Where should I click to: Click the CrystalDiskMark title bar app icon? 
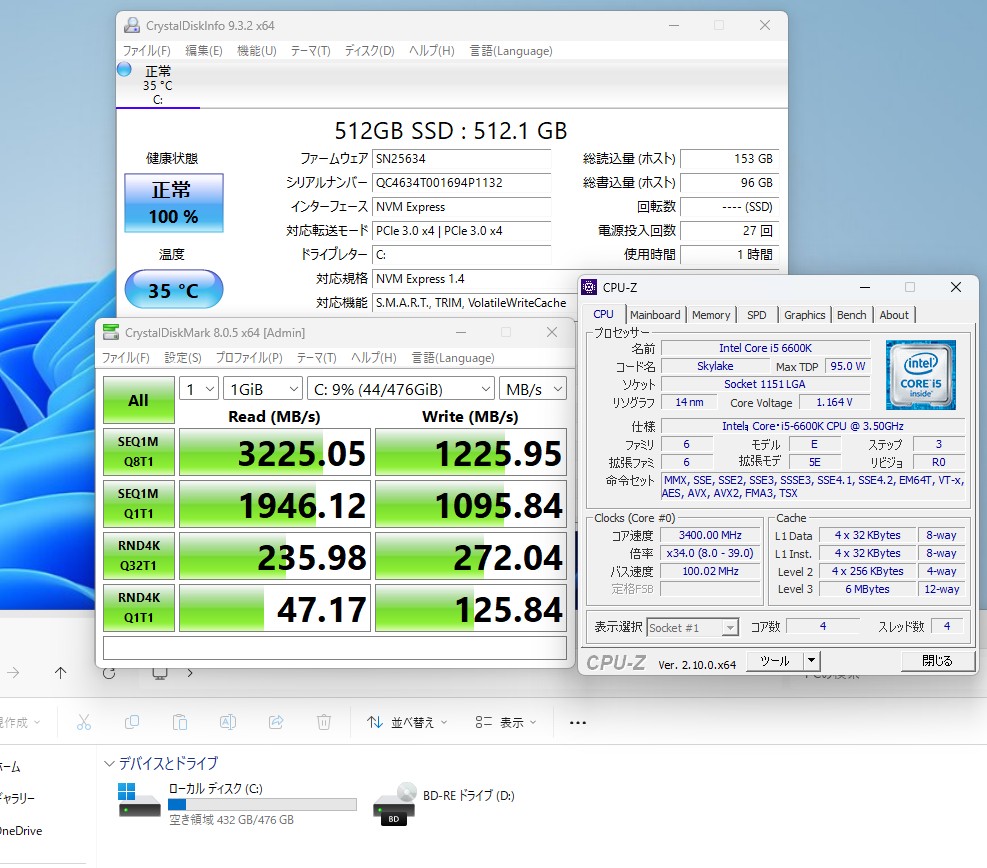(111, 332)
